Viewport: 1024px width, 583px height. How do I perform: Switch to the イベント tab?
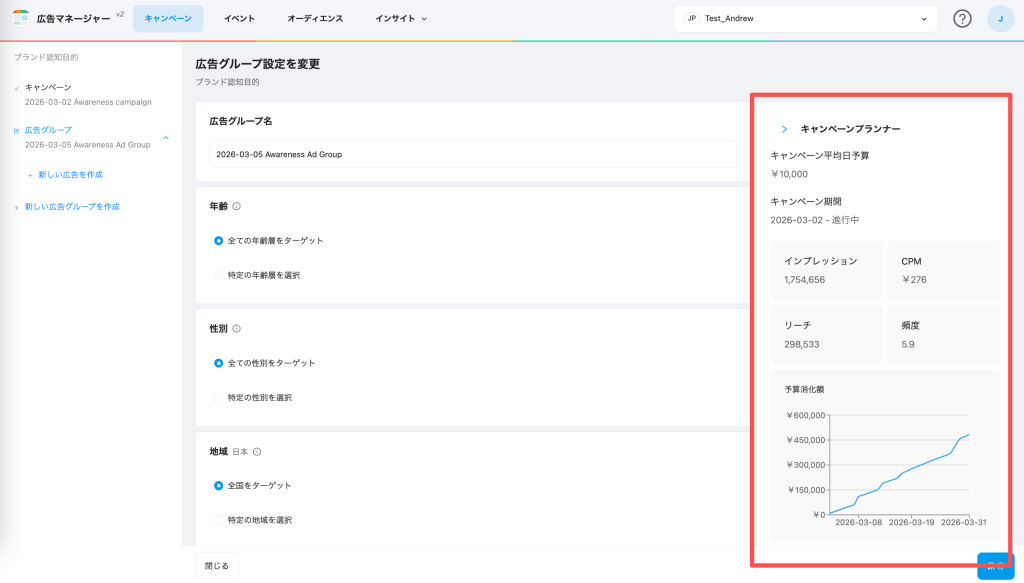239,18
